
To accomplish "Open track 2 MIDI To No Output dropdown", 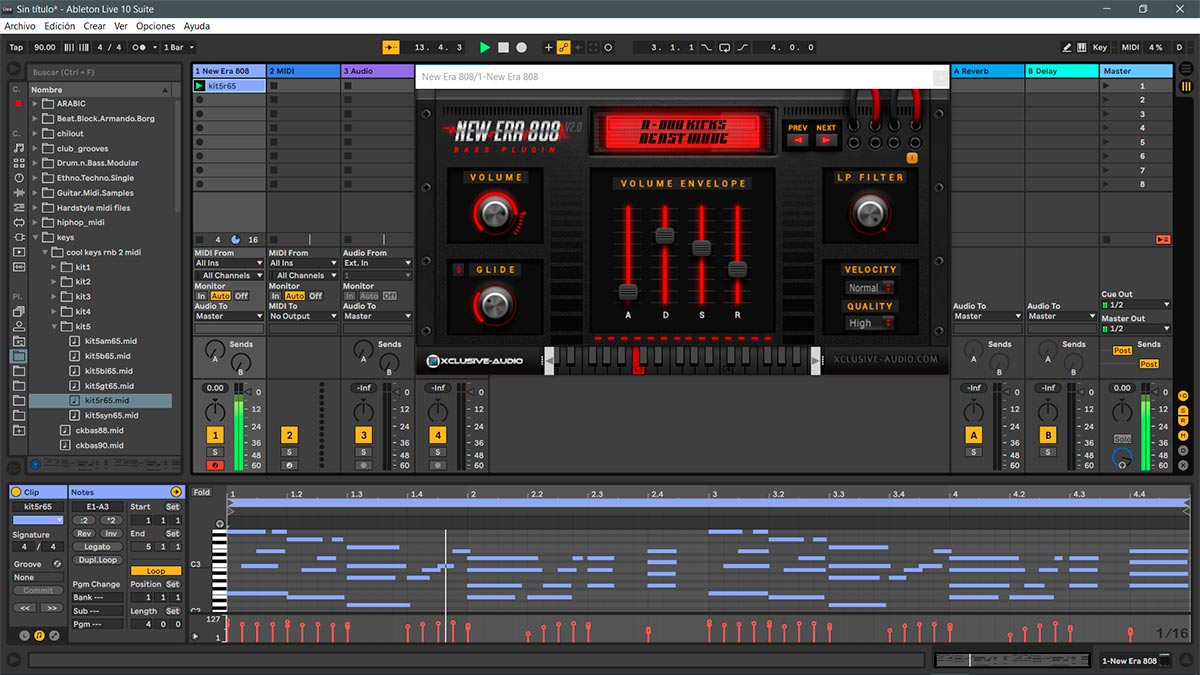I will (x=303, y=316).
